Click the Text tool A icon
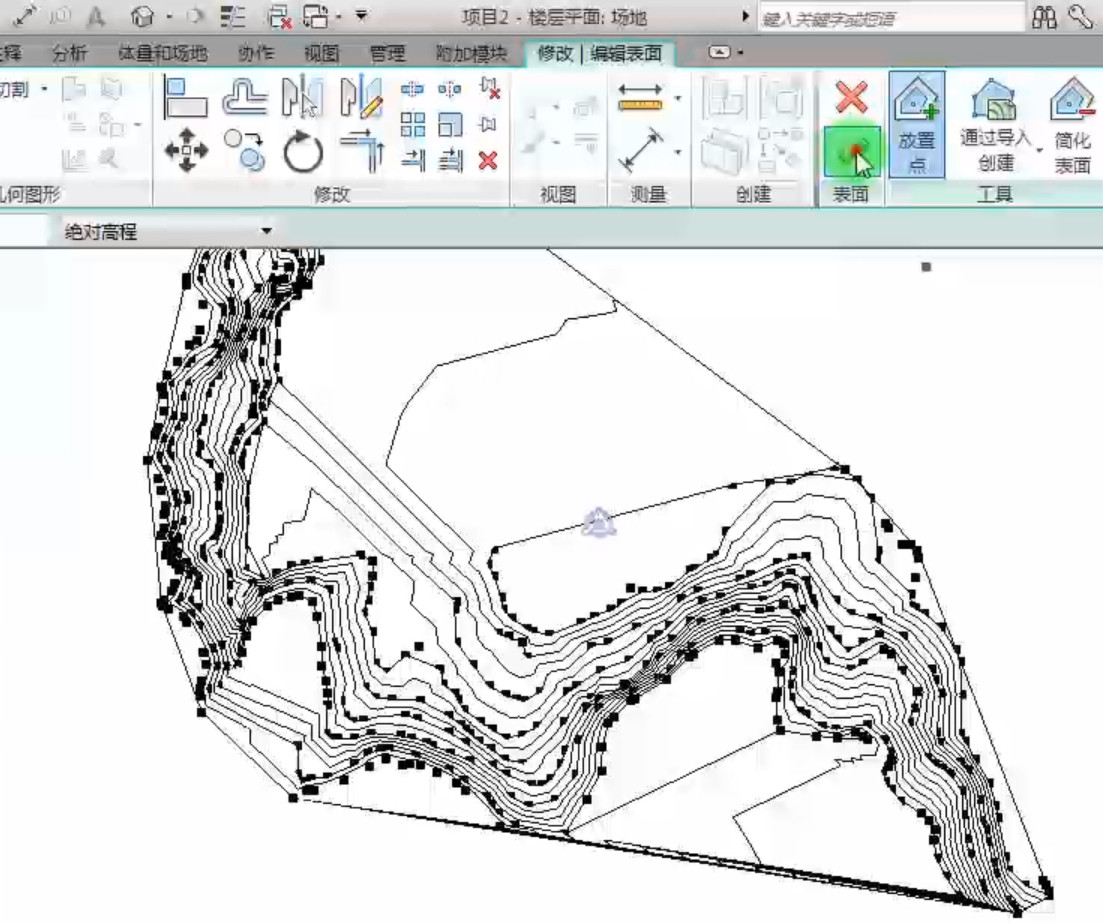 [x=96, y=15]
